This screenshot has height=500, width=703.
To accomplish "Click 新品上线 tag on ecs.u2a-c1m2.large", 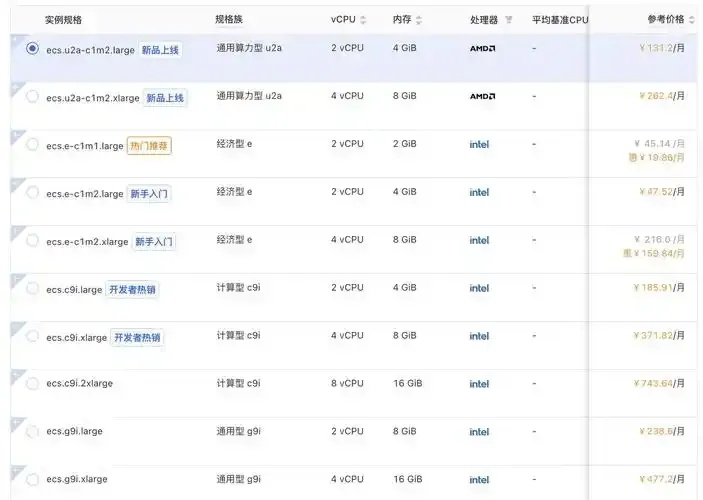I will pos(160,50).
